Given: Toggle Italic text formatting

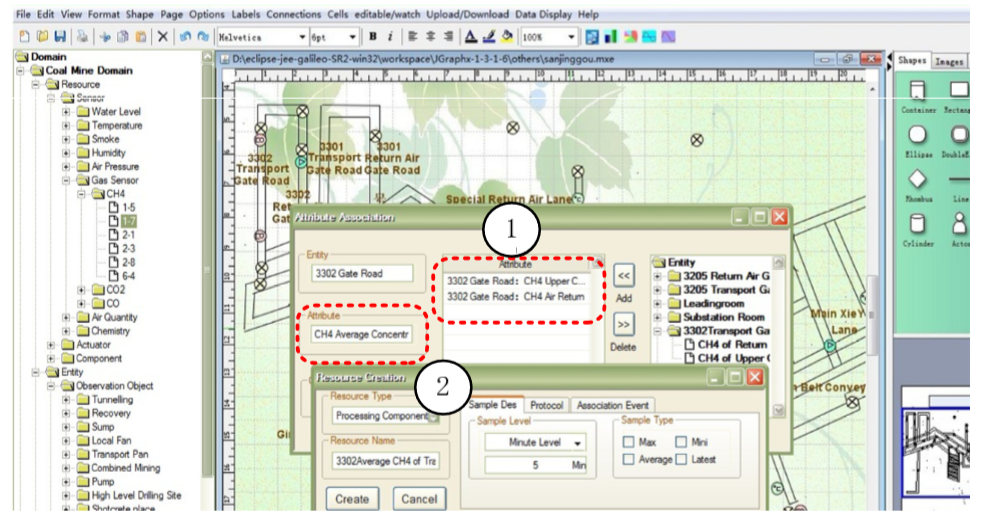Looking at the screenshot, I should click(x=390, y=37).
